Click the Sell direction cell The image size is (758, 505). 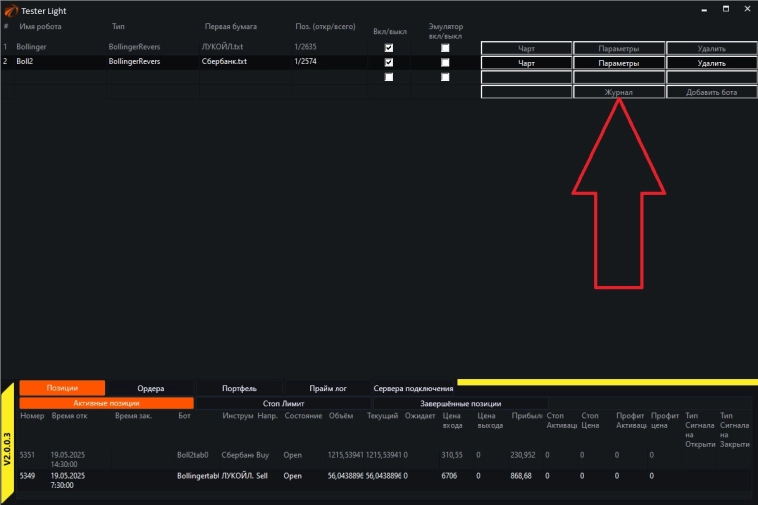[262, 476]
